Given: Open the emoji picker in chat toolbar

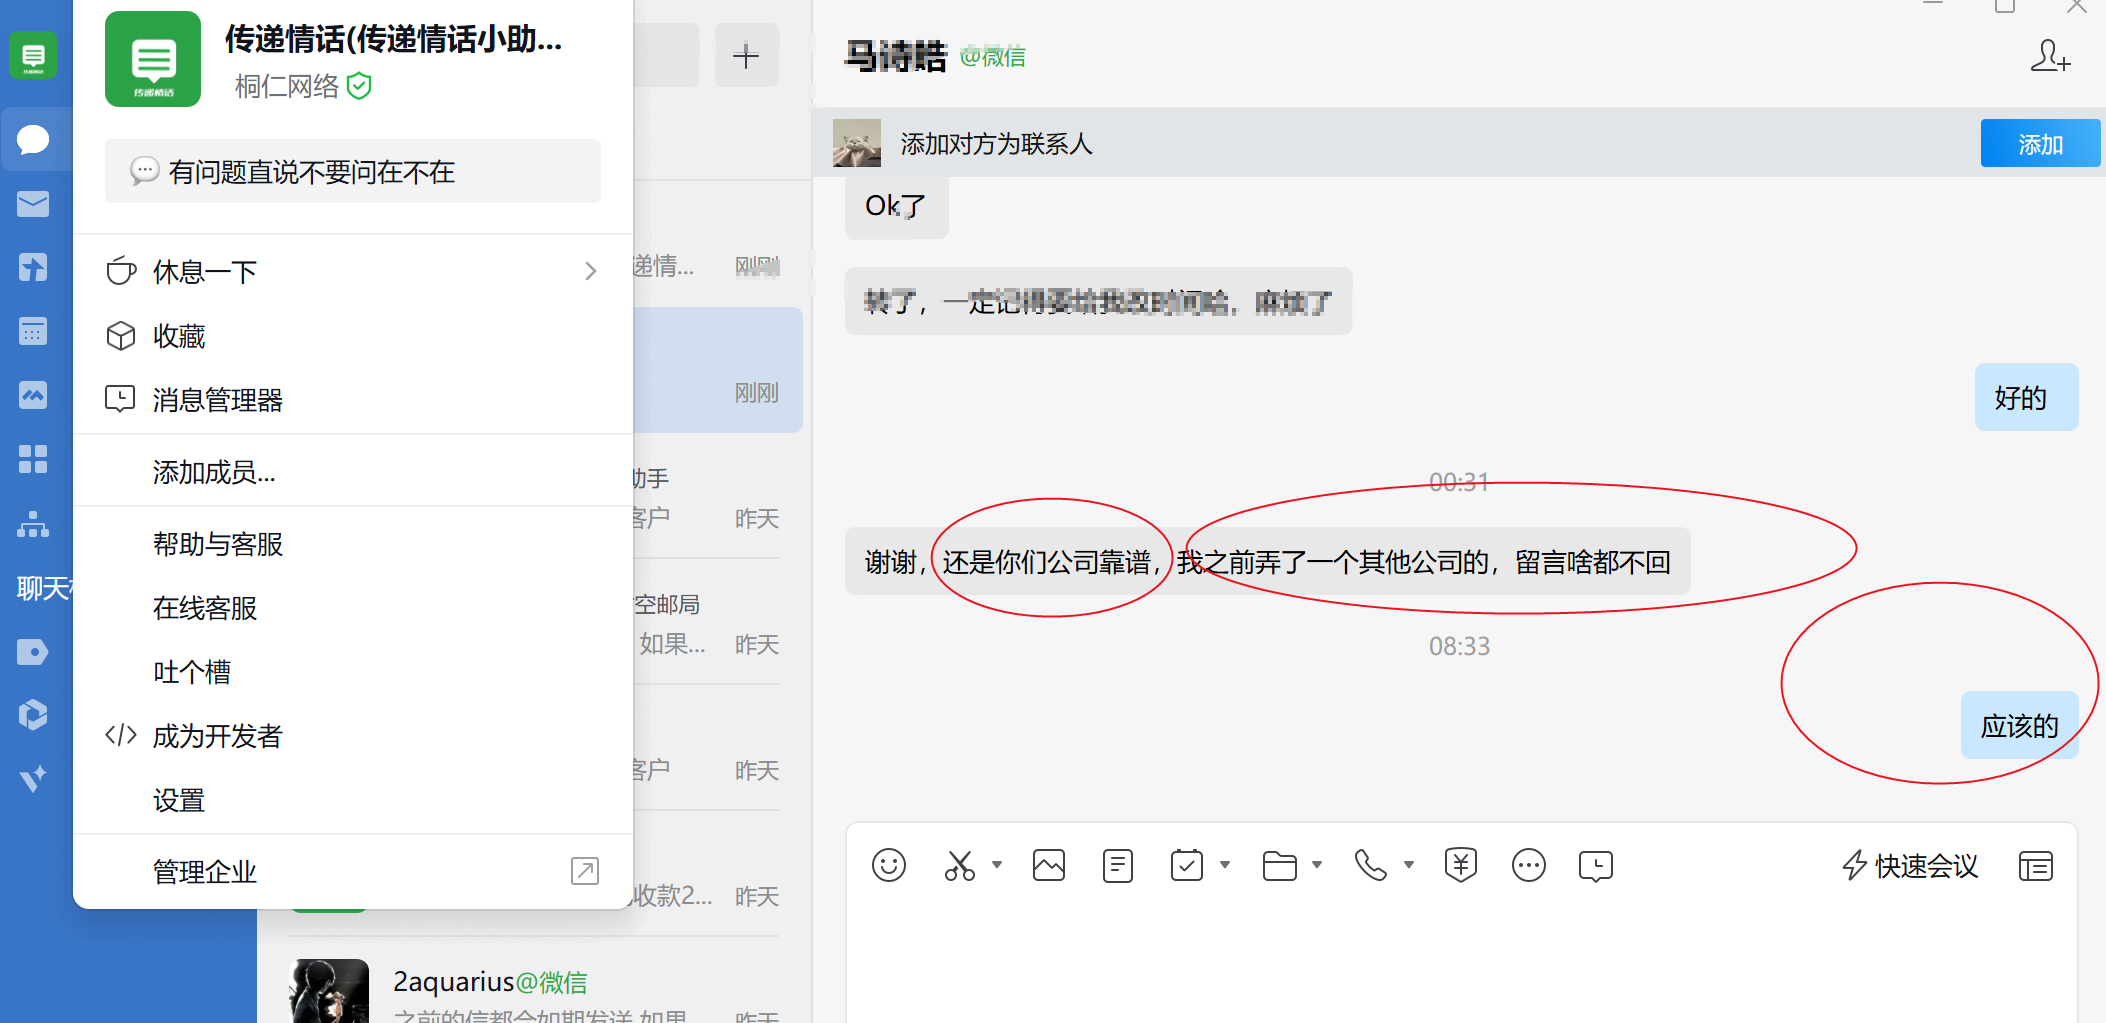Looking at the screenshot, I should [890, 865].
